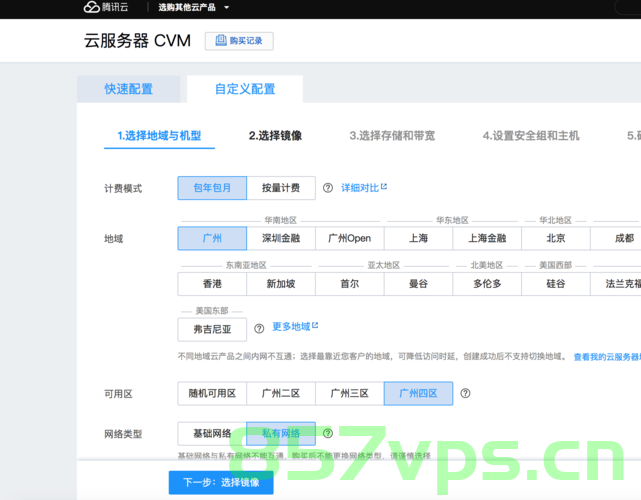Choose 上海 region

click(x=418, y=238)
